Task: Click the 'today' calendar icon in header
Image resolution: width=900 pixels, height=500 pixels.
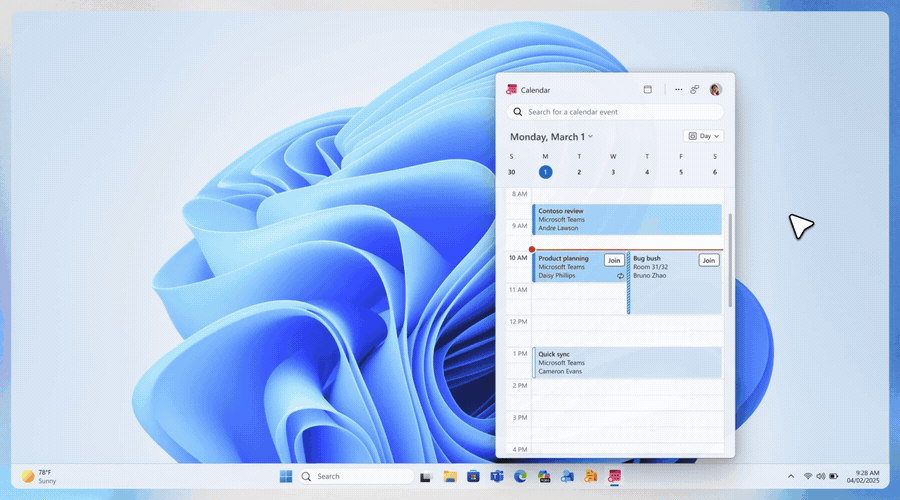Action: pos(647,89)
